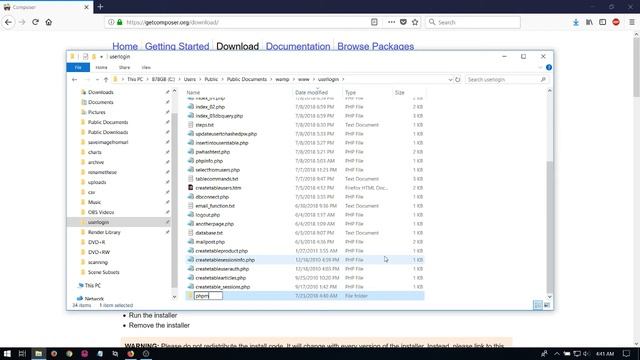Select Network in navigation pane
The image size is (640, 360).
point(94,299)
